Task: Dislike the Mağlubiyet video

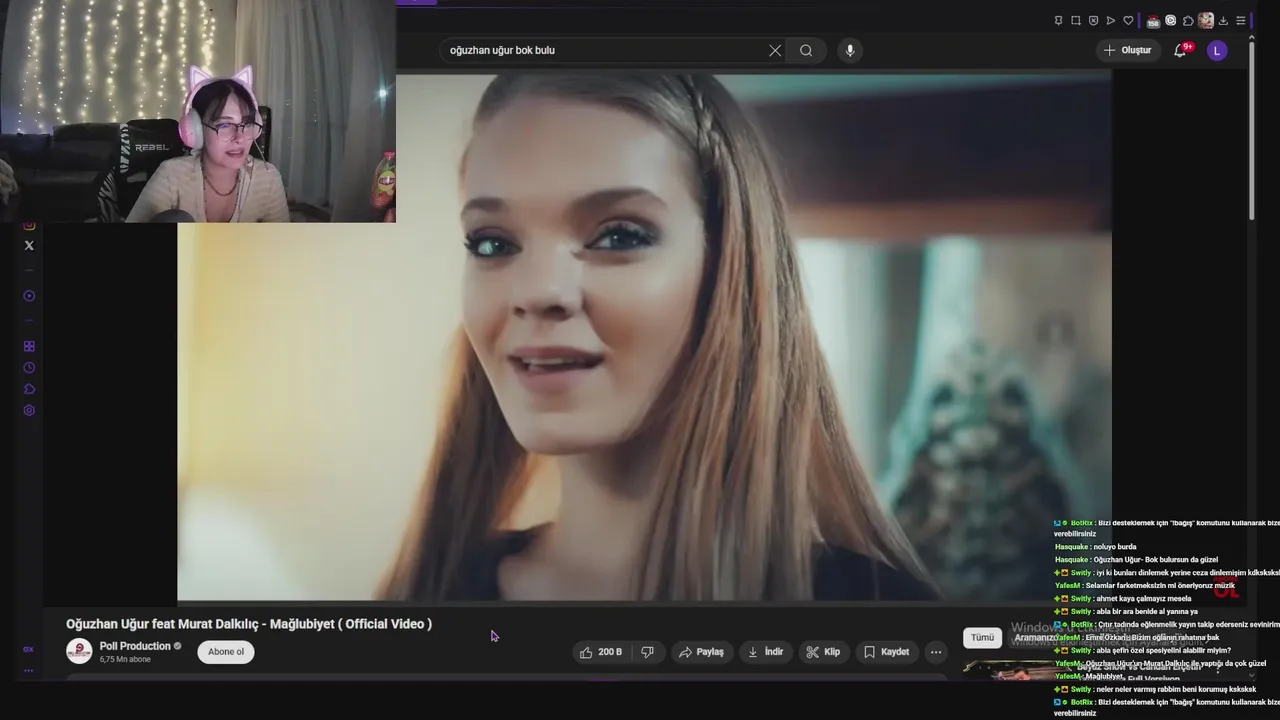Action: click(x=647, y=652)
